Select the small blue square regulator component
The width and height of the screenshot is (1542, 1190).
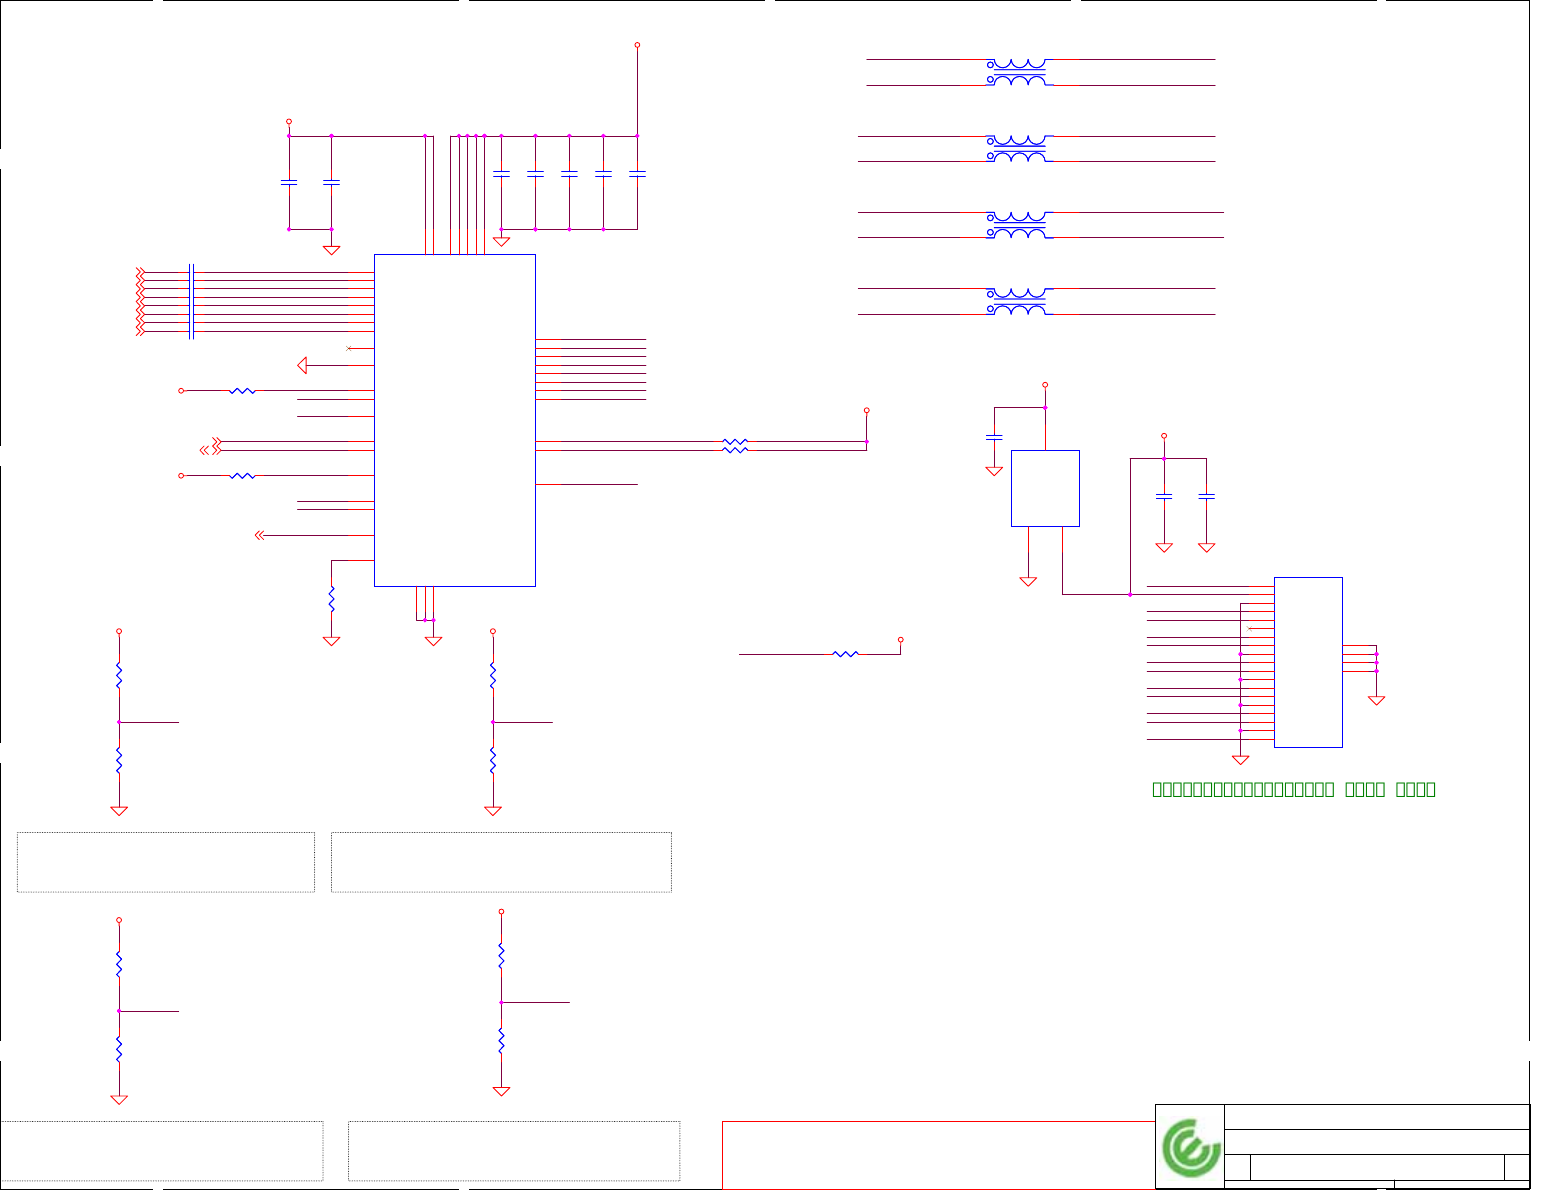click(x=1045, y=488)
